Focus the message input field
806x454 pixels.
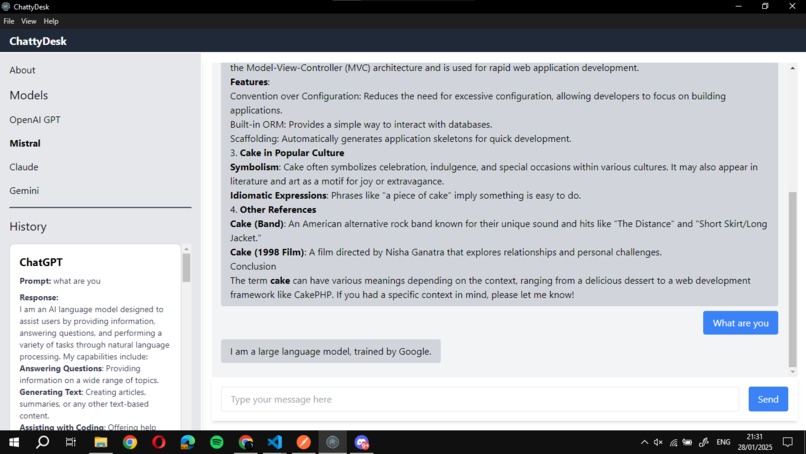coord(480,399)
